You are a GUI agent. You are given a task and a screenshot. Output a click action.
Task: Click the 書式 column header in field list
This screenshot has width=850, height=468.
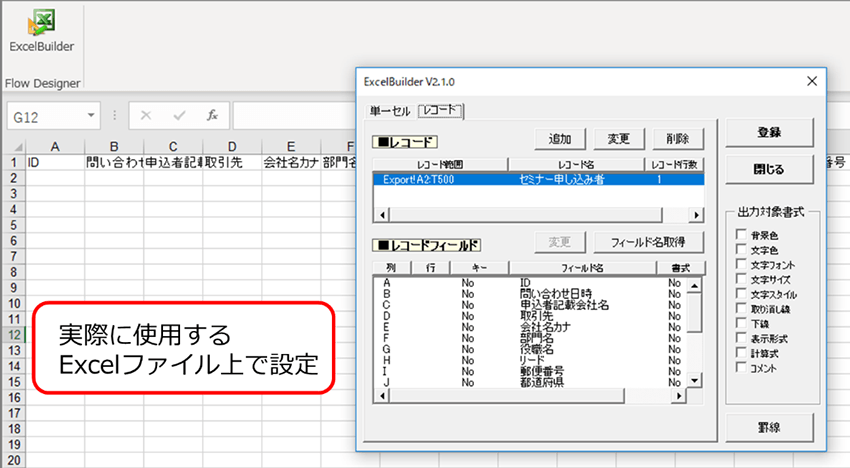680,267
